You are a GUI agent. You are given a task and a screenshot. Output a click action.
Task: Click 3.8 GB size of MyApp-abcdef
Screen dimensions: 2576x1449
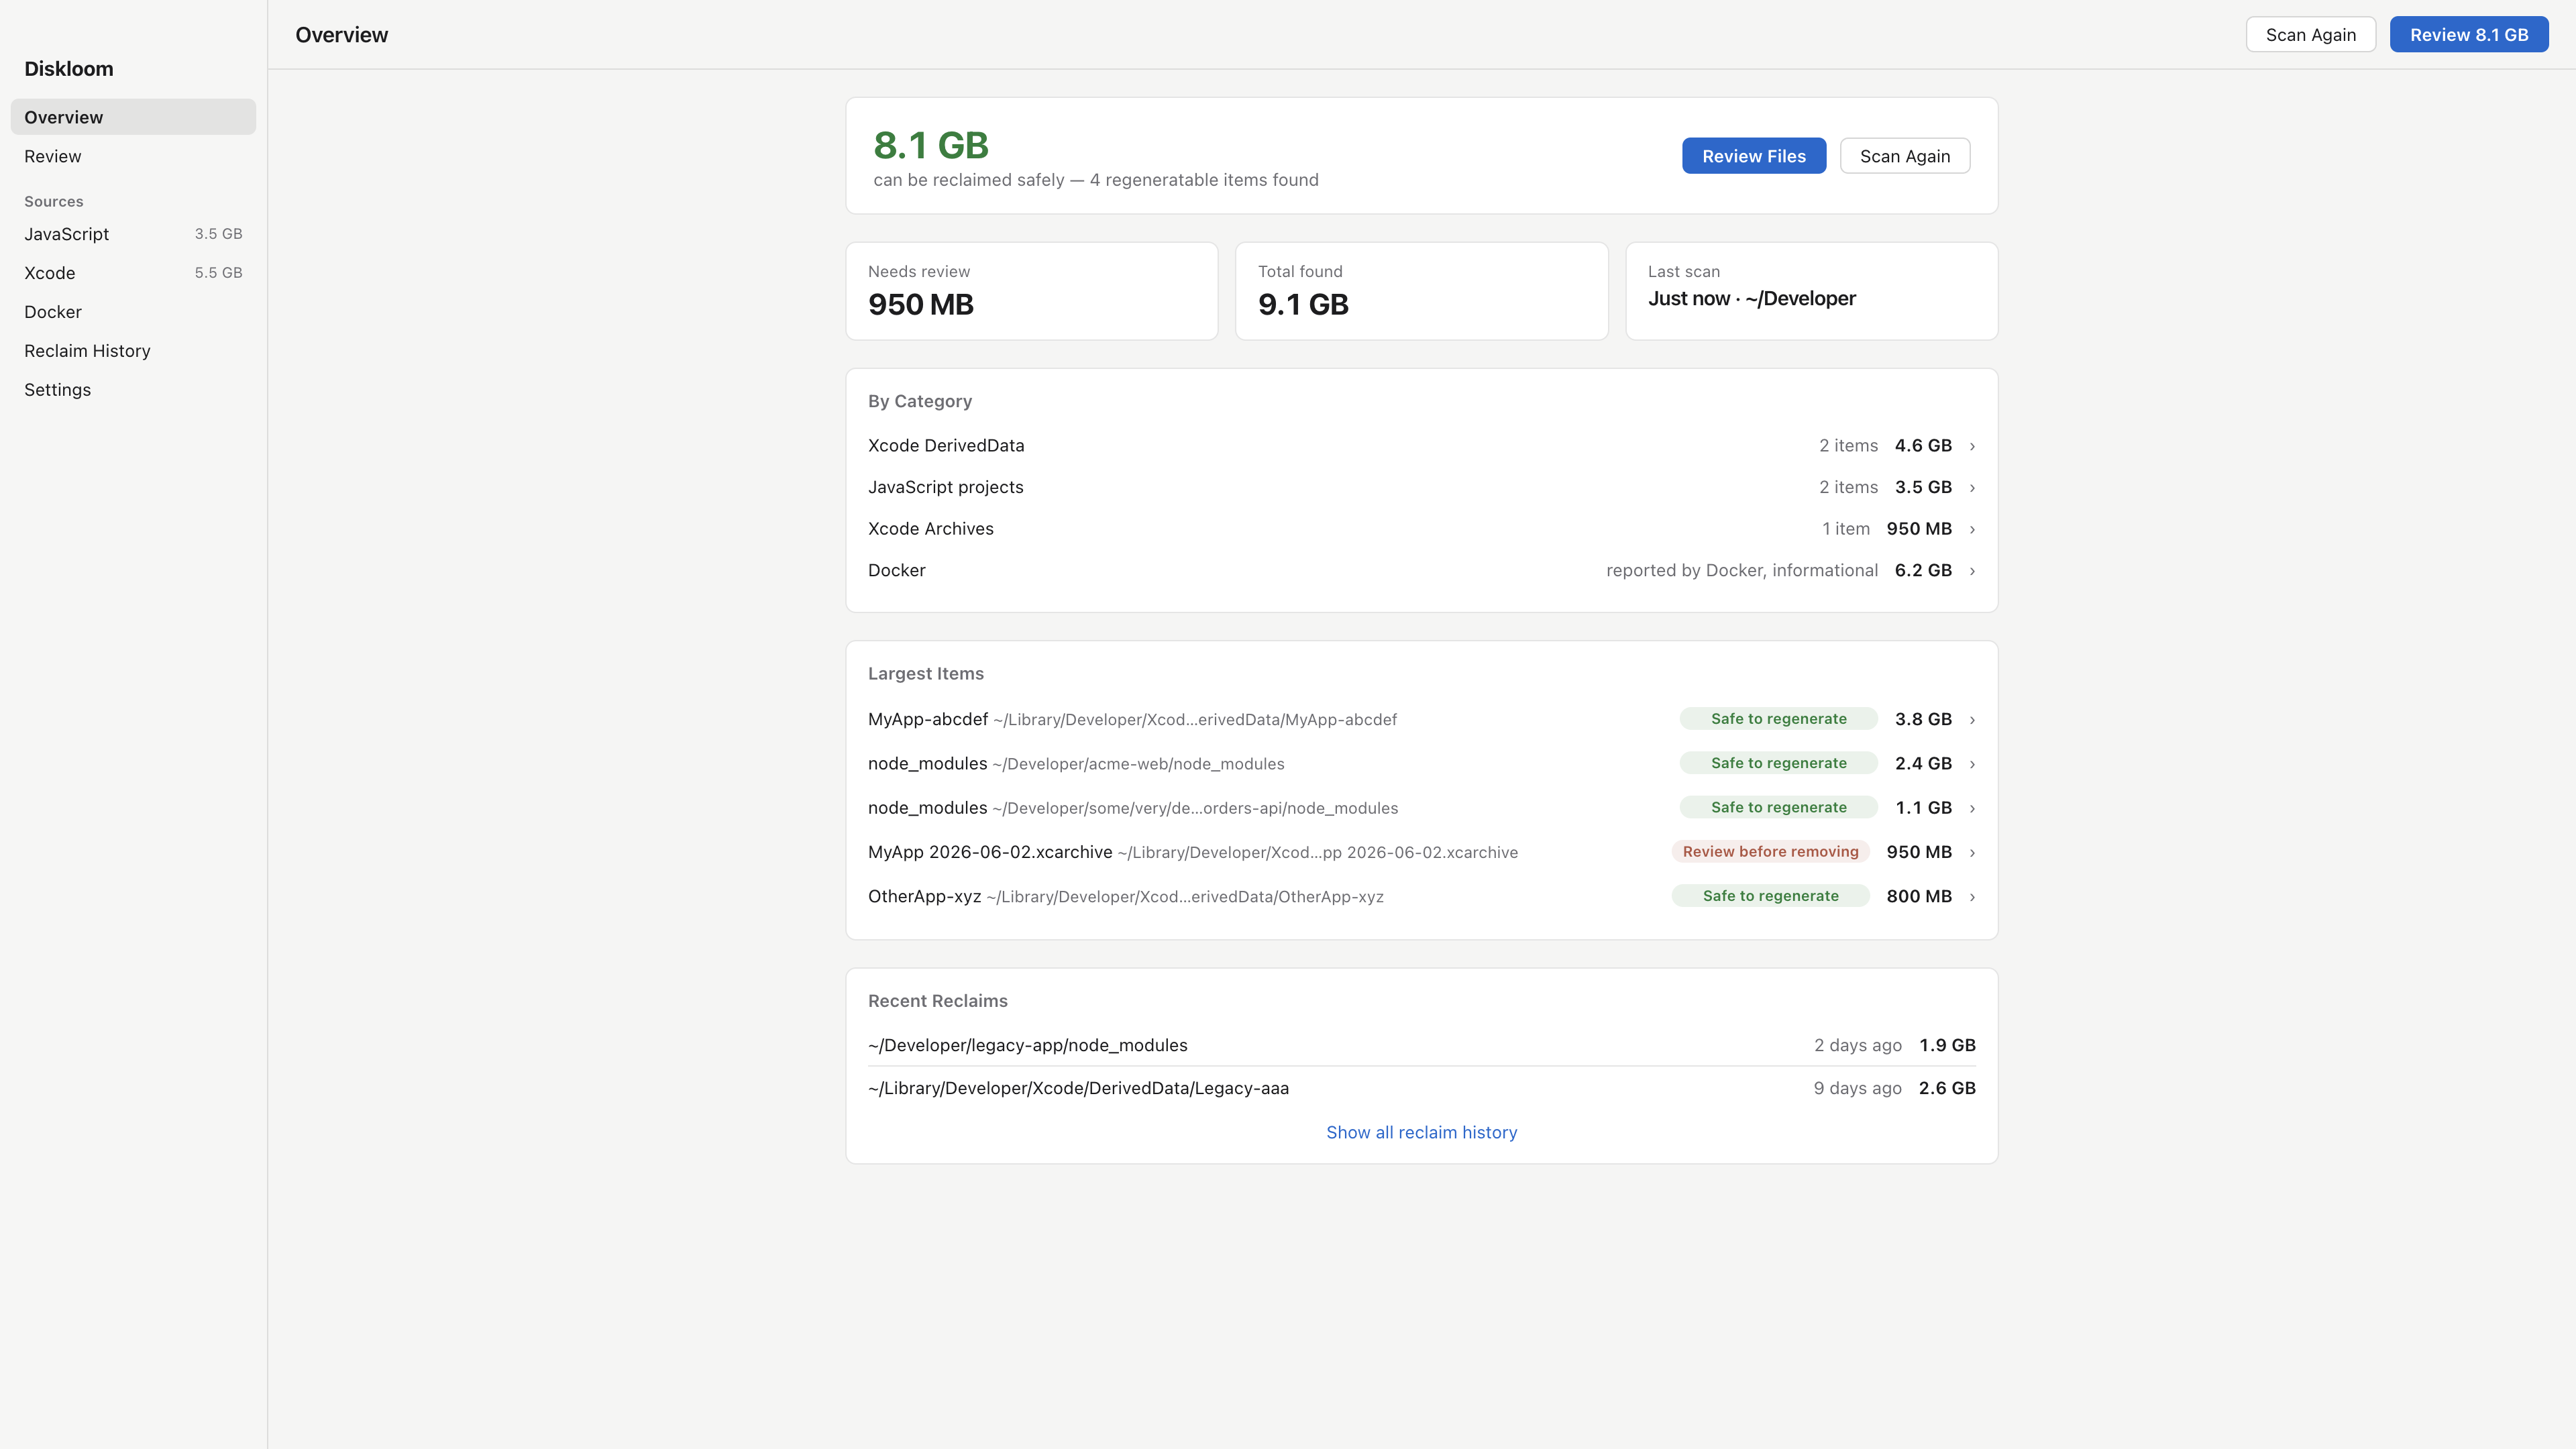pyautogui.click(x=1923, y=719)
